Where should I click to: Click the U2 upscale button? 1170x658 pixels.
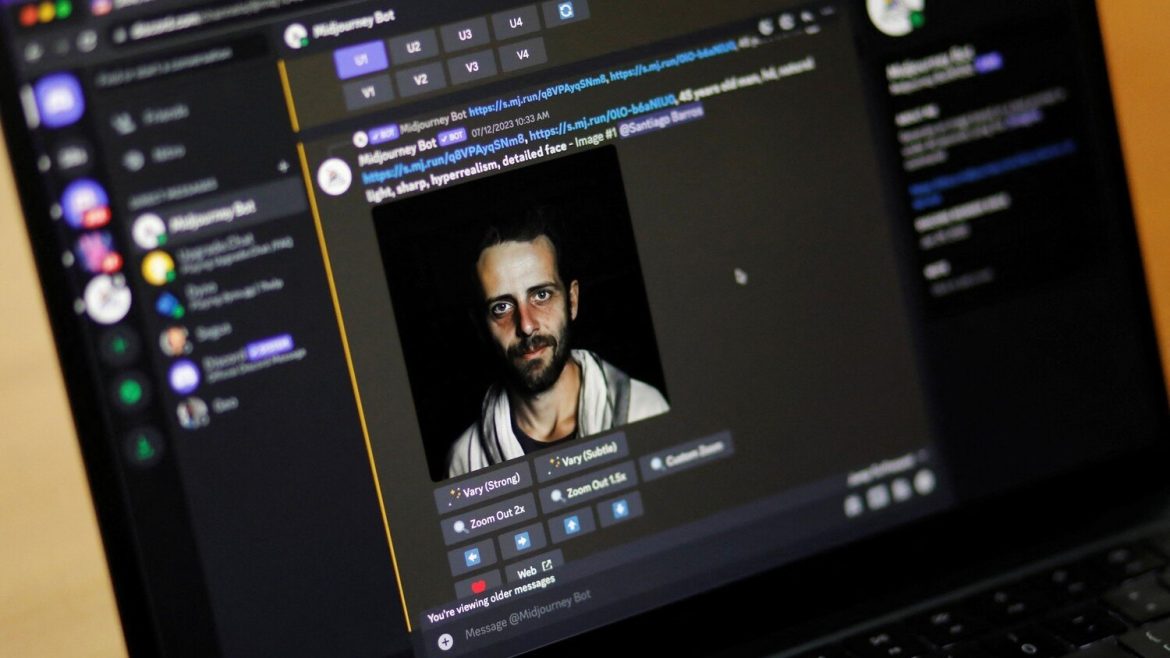pyautogui.click(x=414, y=45)
